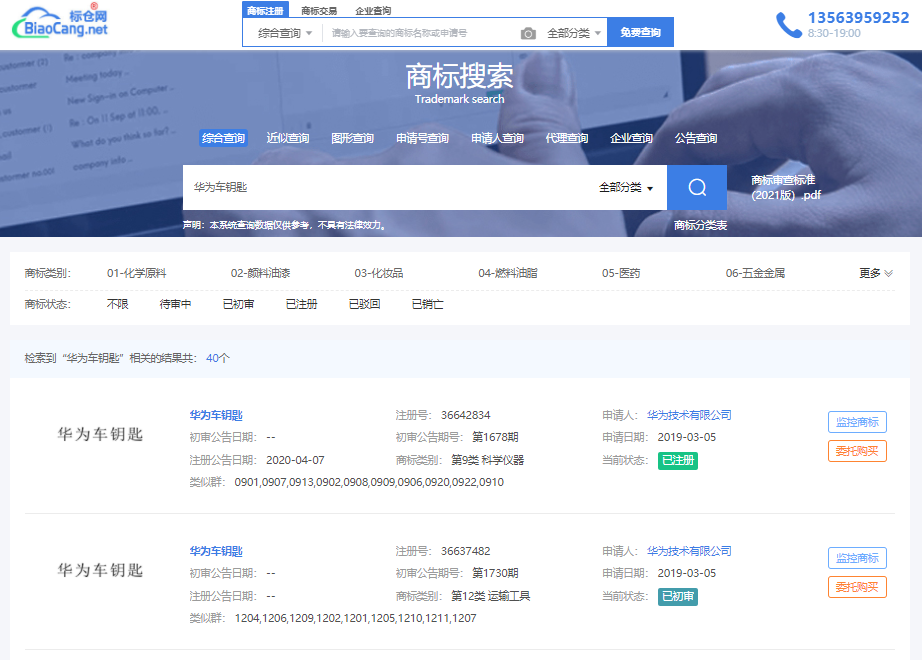The width and height of the screenshot is (922, 660).
Task: Click the 第12类 运输工具 category text
Action: (490, 596)
